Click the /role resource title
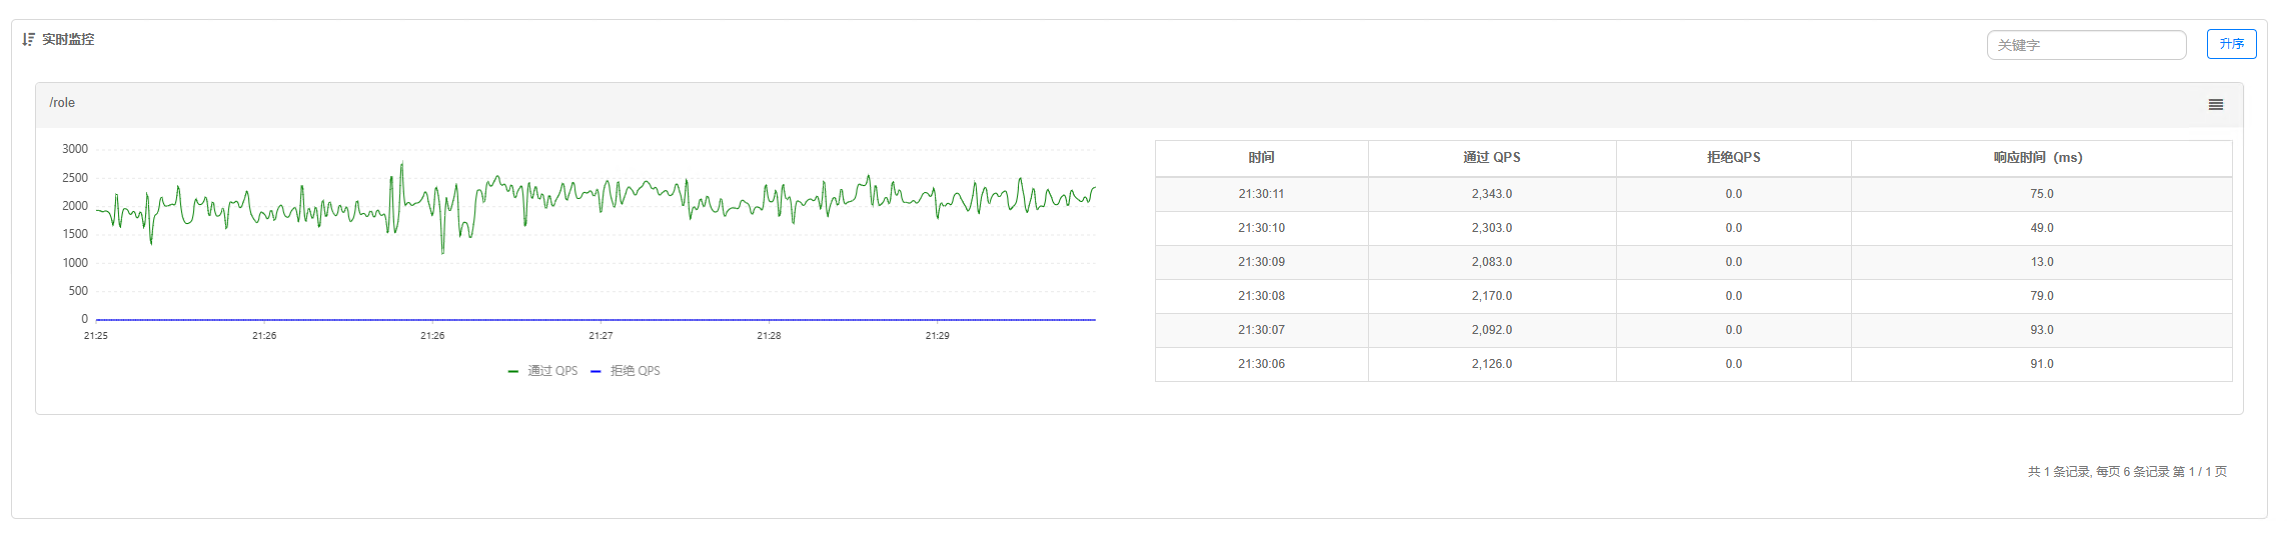Image resolution: width=2288 pixels, height=542 pixels. (x=62, y=103)
